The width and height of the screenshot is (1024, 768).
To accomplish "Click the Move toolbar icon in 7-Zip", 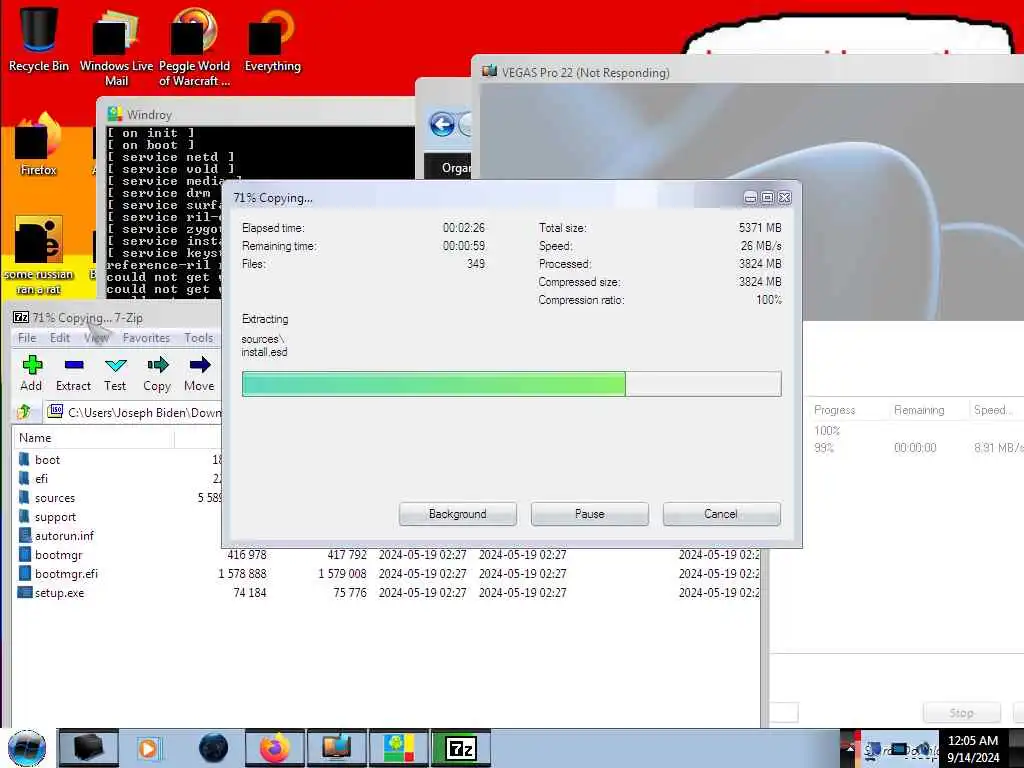I will coord(199,373).
